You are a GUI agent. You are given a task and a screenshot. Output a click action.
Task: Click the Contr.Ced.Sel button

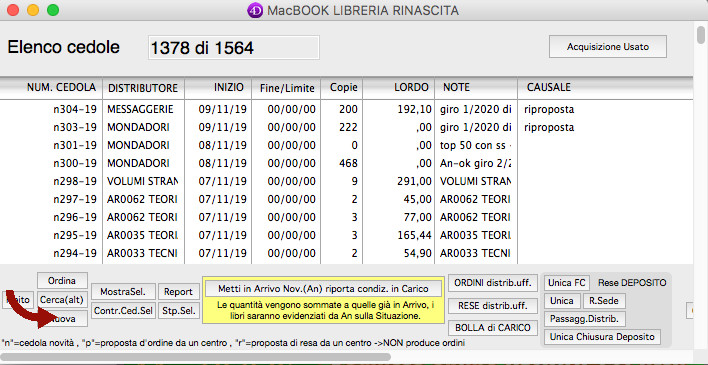coord(123,311)
